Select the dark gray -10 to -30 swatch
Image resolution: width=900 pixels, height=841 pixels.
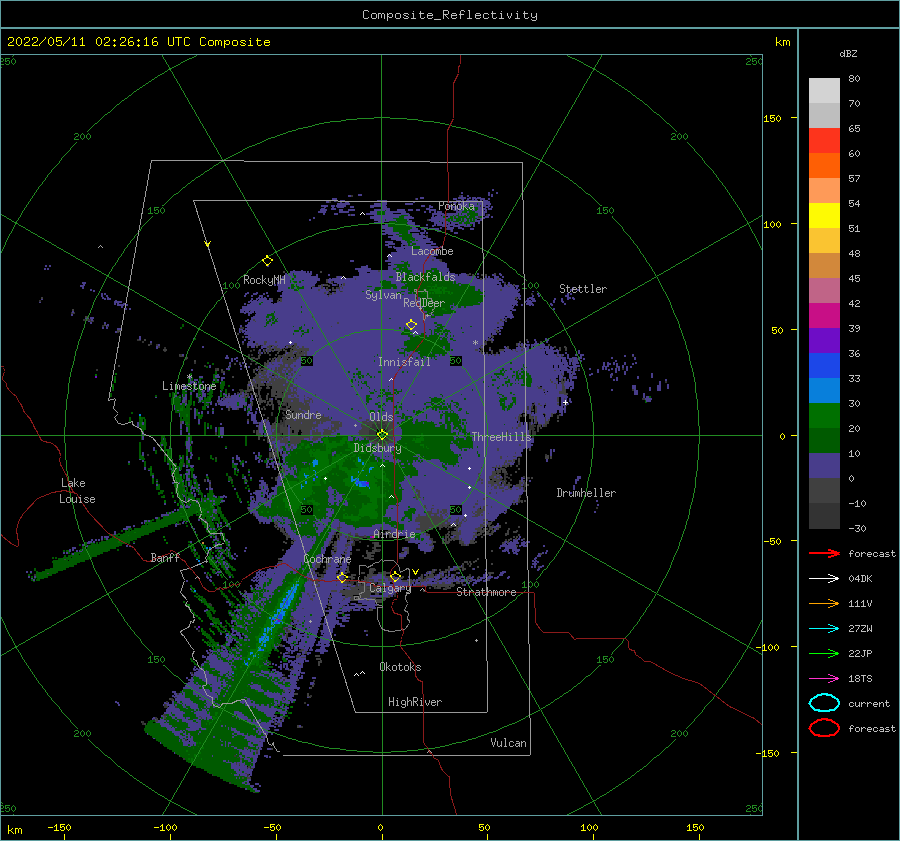pos(824,516)
